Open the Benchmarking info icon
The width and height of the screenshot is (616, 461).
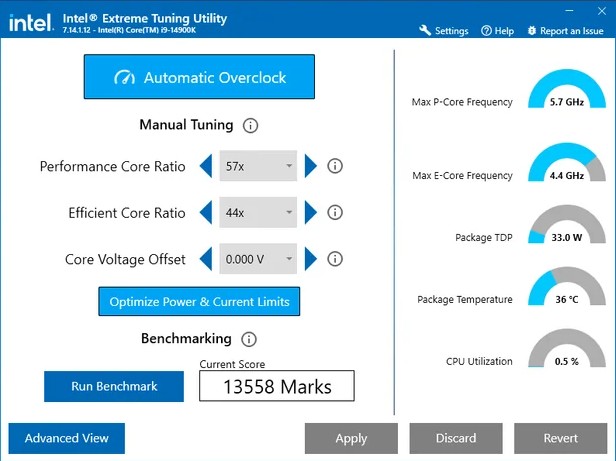click(x=249, y=339)
